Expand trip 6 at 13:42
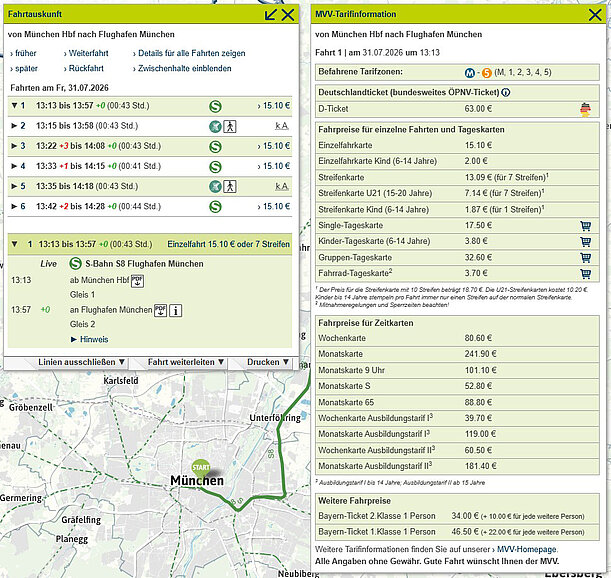 (14, 207)
